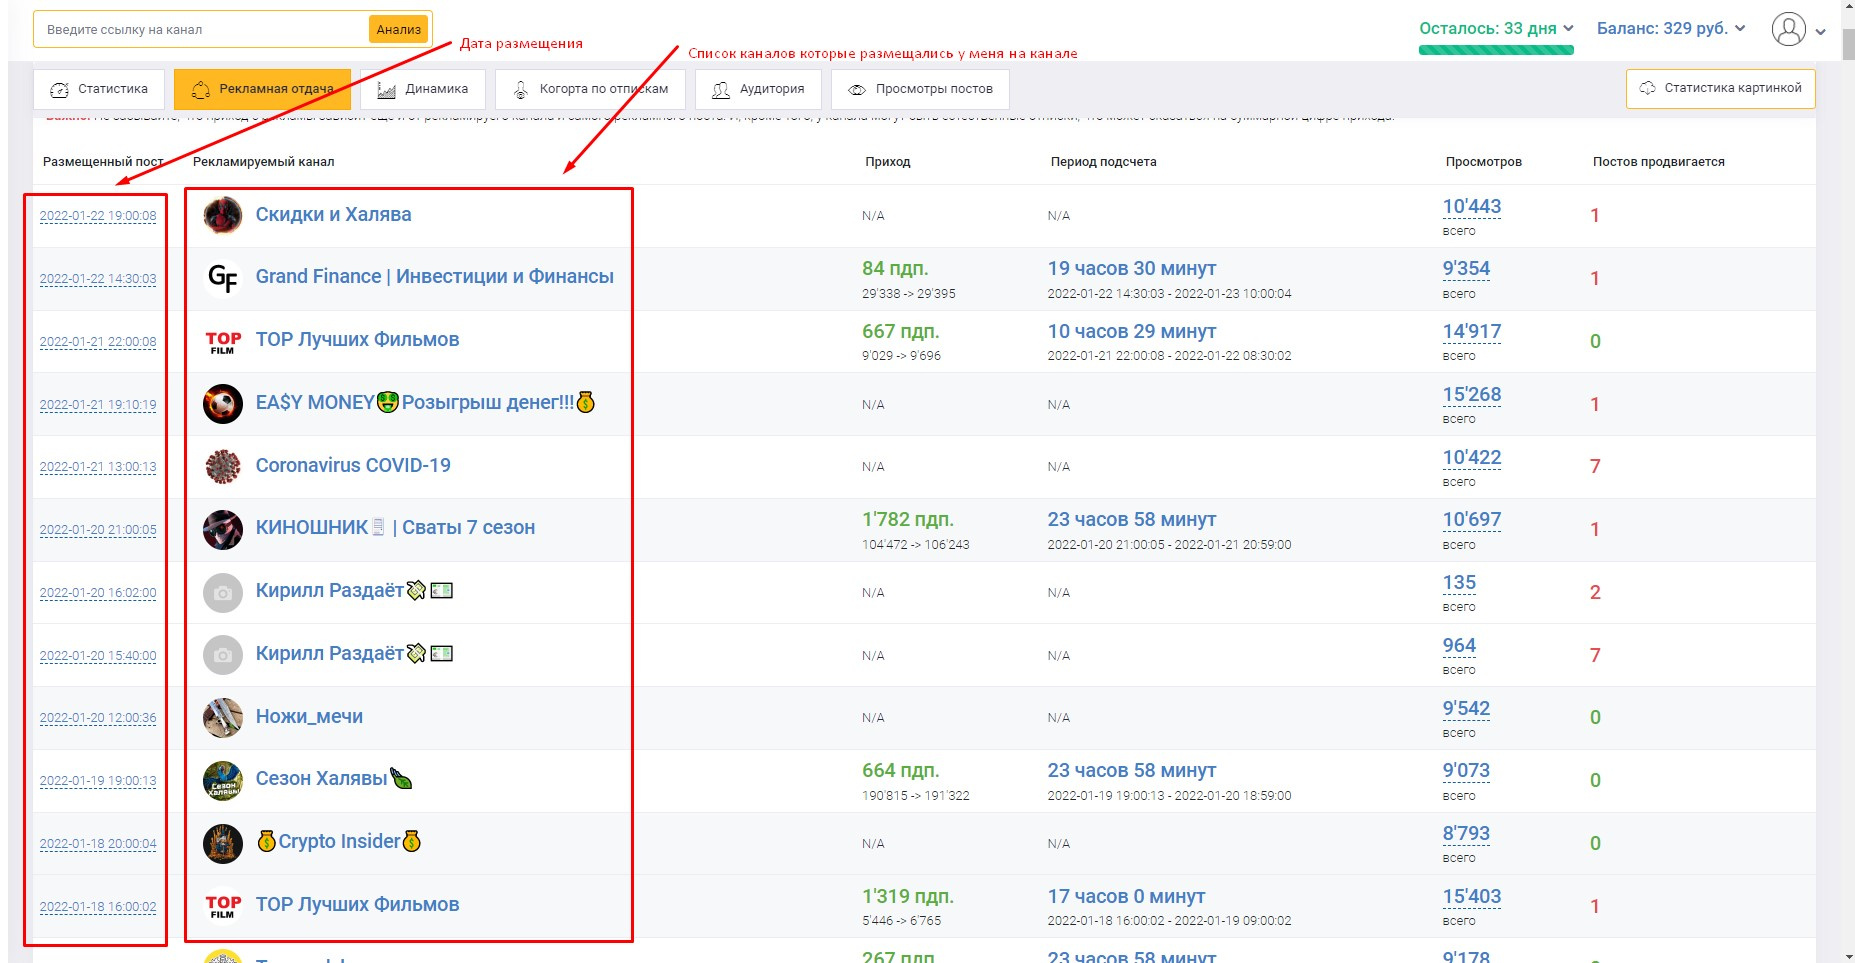Viewport: 1855px width, 963px height.
Task: Switch to Когорта по отпискам tab
Action: pyautogui.click(x=590, y=89)
